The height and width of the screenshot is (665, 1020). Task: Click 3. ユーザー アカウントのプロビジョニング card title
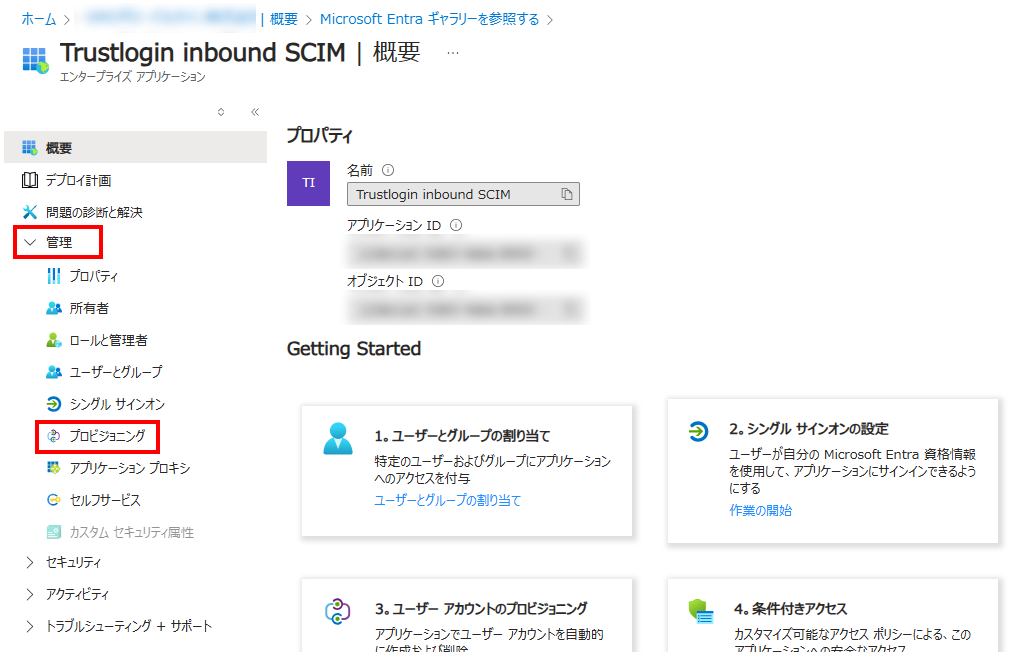coord(481,609)
